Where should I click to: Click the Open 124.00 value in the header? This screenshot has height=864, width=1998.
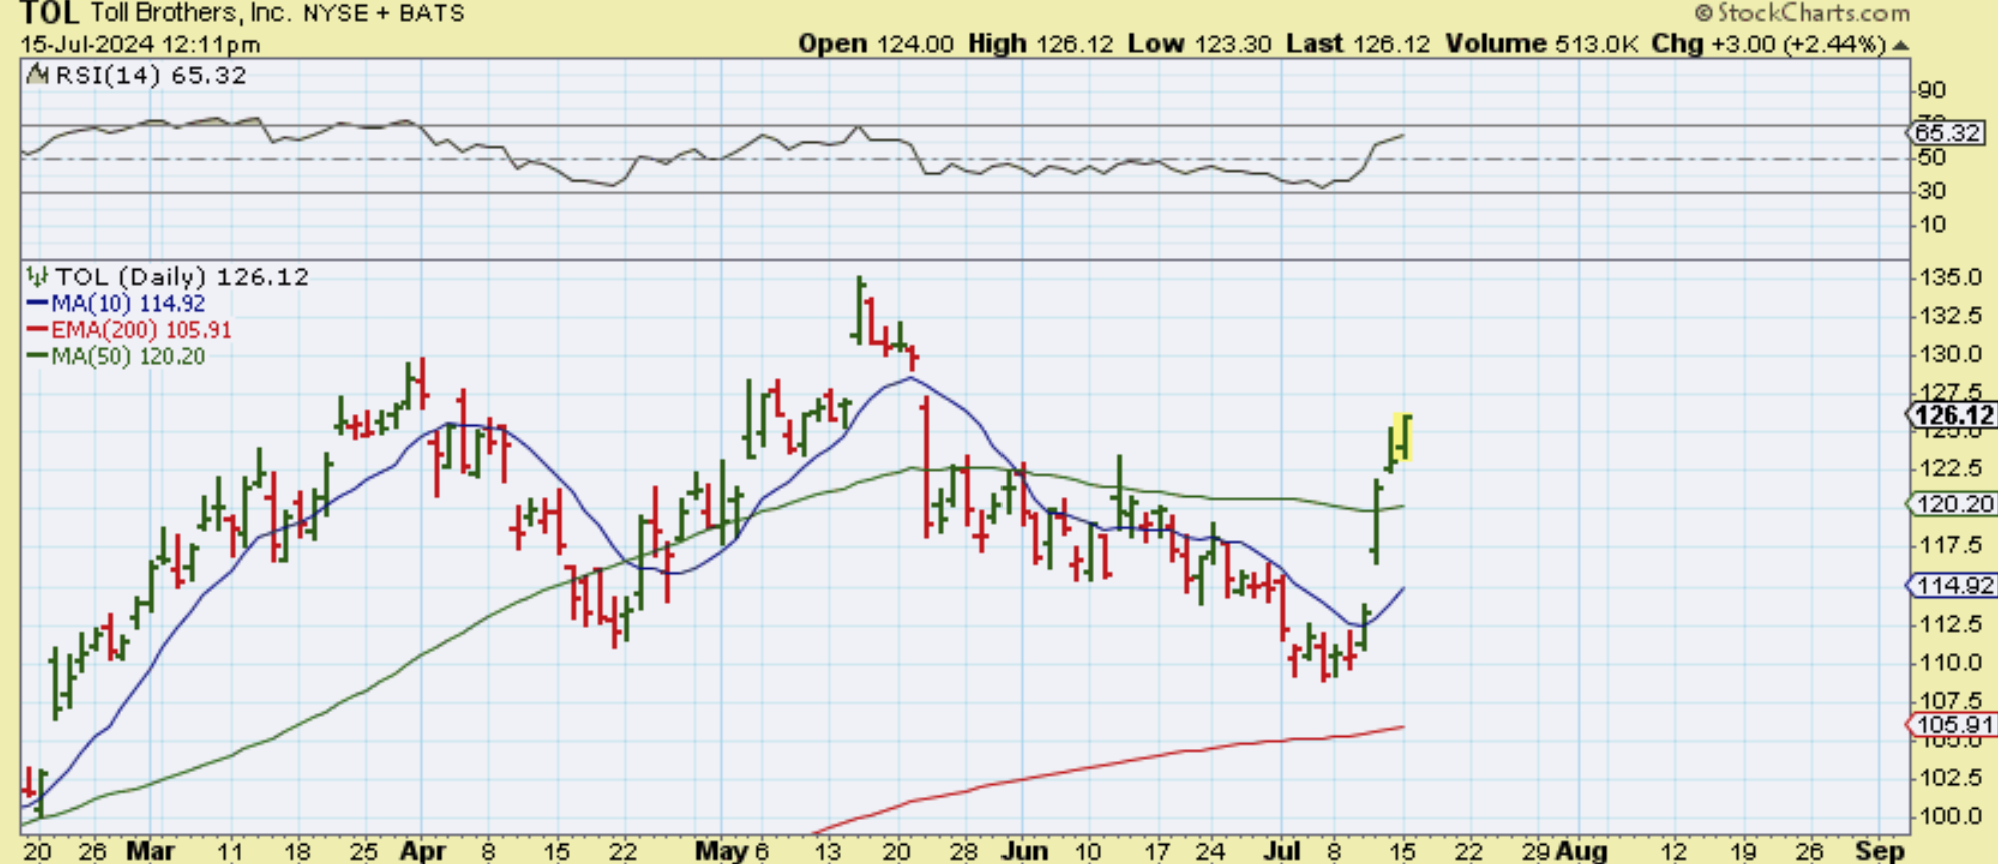(876, 44)
